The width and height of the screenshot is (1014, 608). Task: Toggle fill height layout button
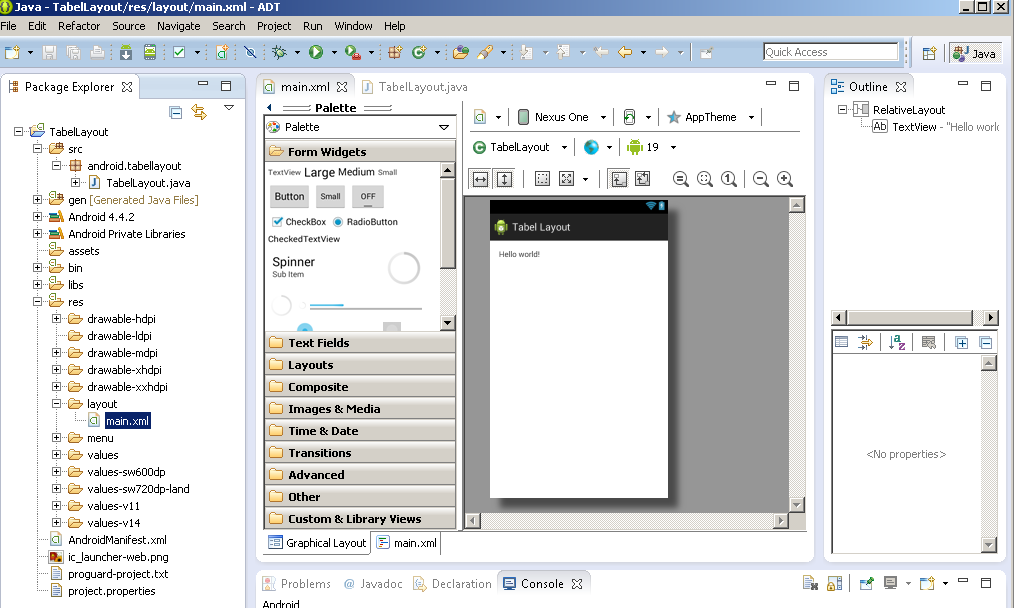(504, 179)
